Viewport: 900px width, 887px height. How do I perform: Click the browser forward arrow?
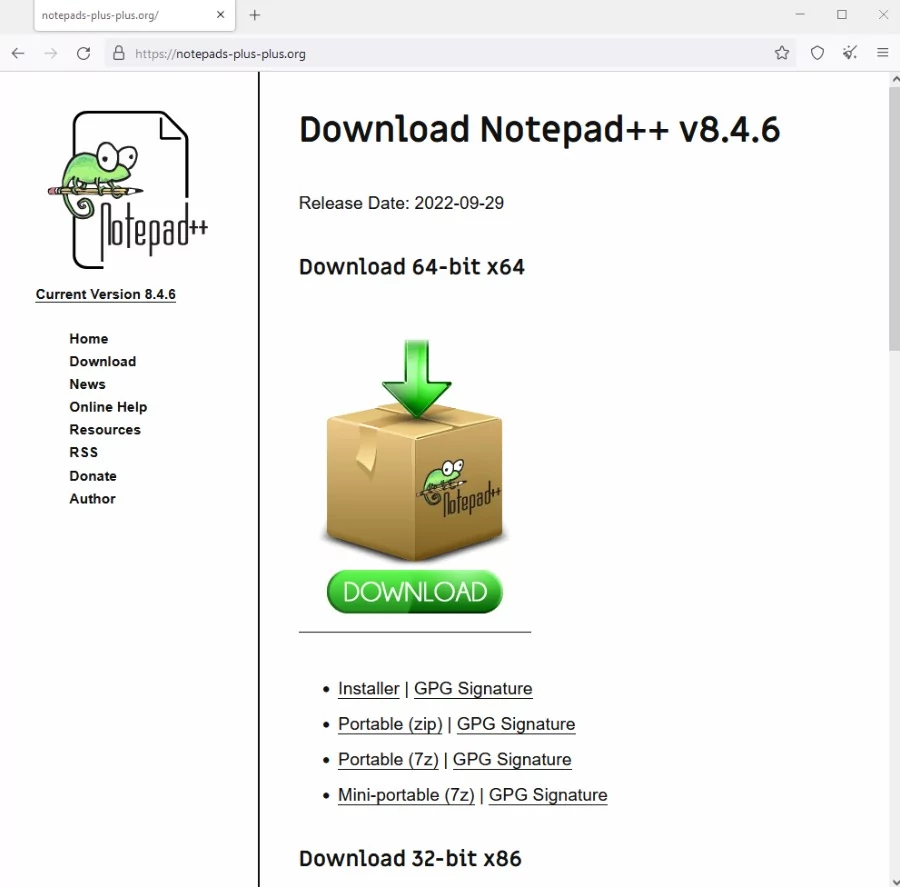(x=51, y=53)
